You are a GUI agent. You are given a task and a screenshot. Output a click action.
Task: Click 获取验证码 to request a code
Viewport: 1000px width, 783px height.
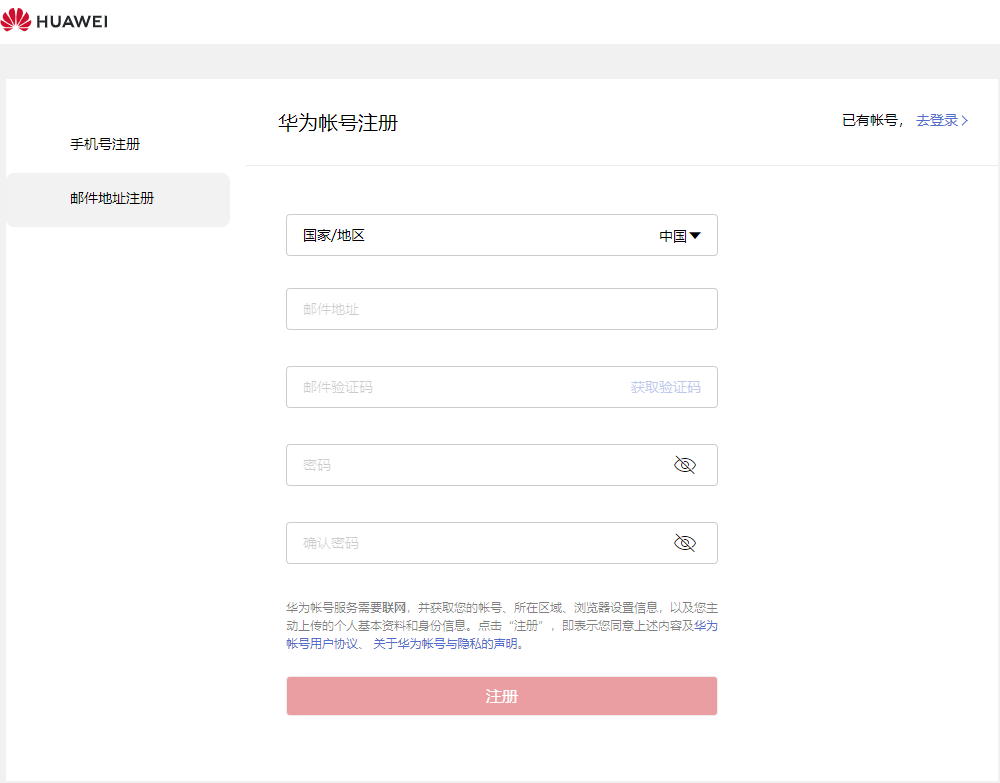665,387
